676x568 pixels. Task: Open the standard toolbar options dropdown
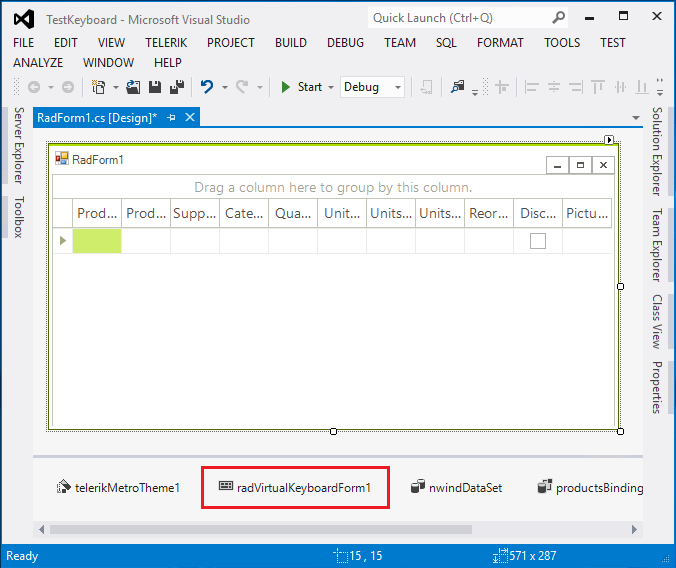point(475,92)
